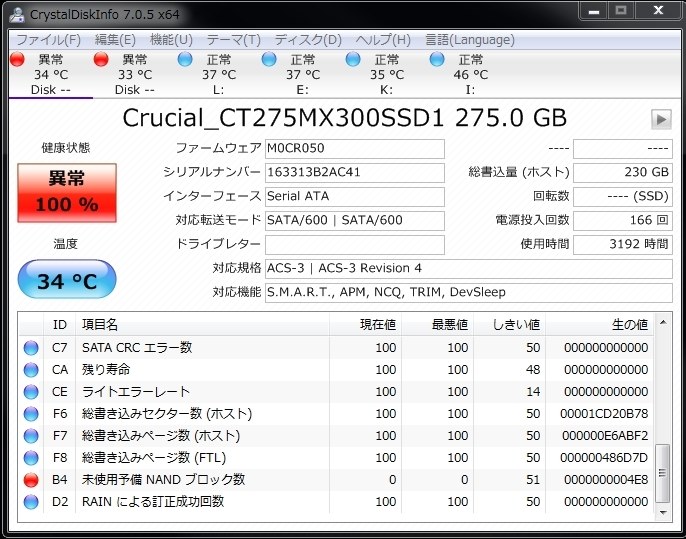Click the serial number field 163313B2AC41

click(x=355, y=173)
